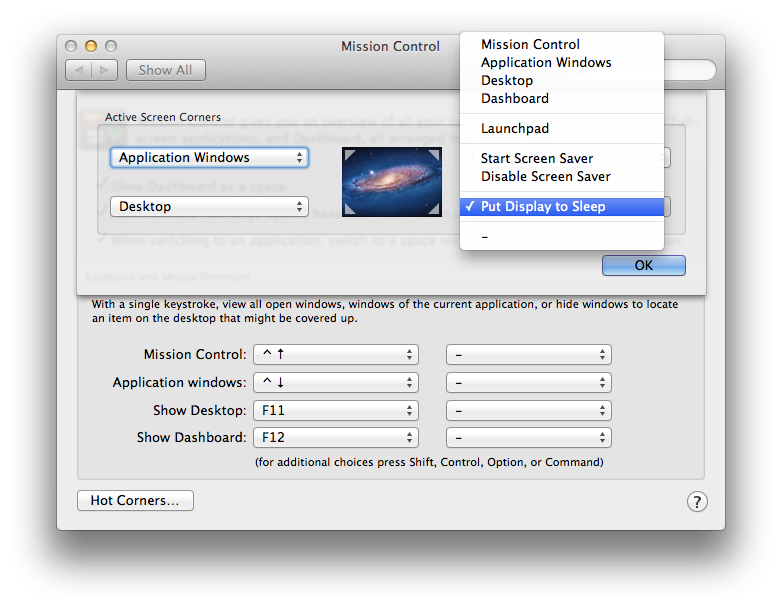This screenshot has width=782, height=609.
Task: Choose Mission Control from the popup menu
Action: pyautogui.click(x=562, y=44)
